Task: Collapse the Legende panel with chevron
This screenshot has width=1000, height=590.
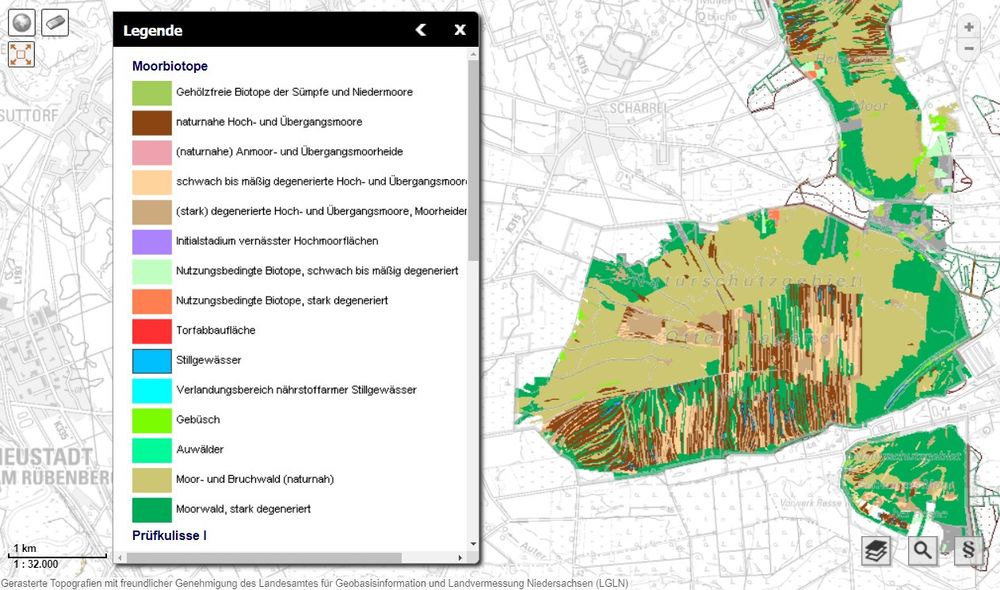Action: point(421,30)
